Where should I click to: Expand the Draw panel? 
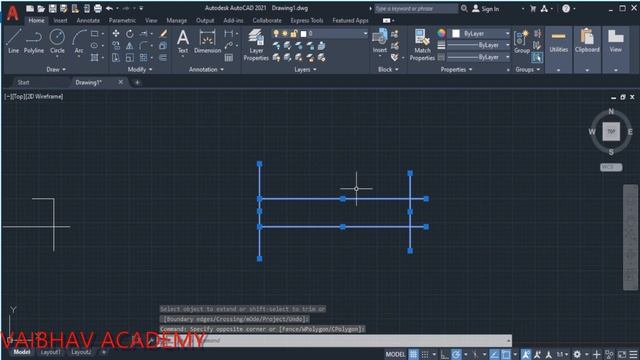pos(56,69)
